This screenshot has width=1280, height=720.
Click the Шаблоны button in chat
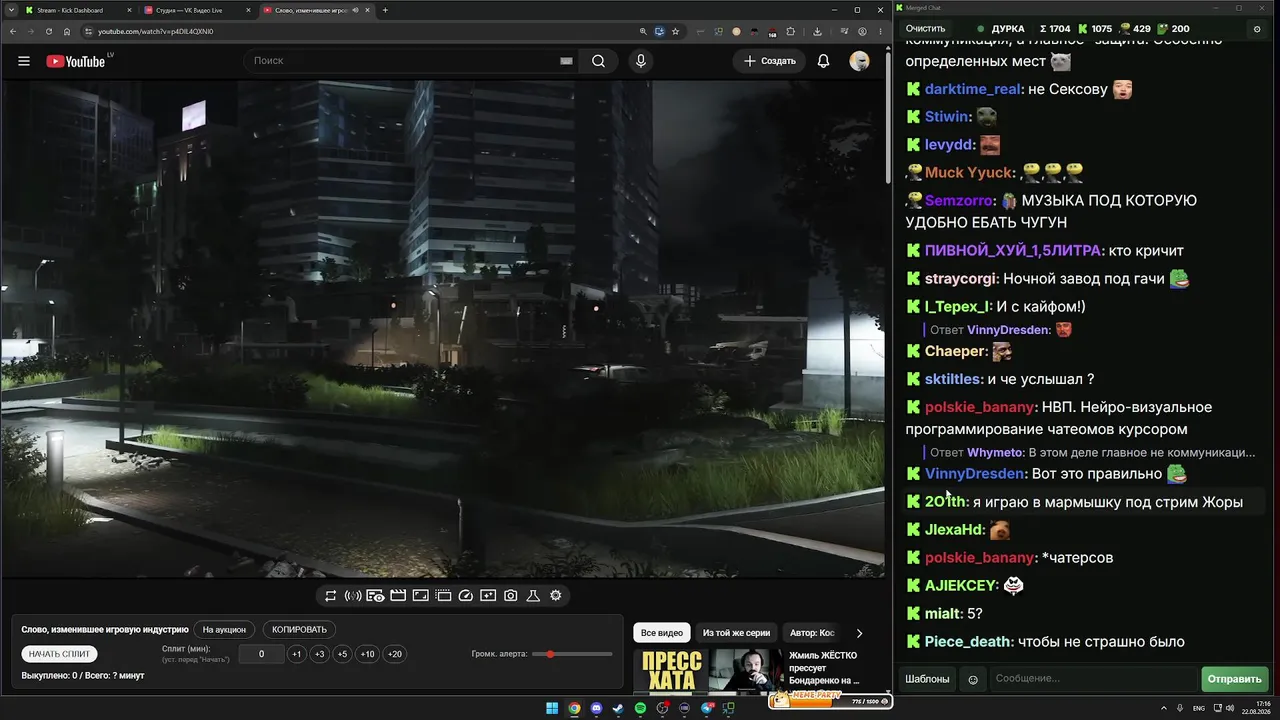point(927,680)
